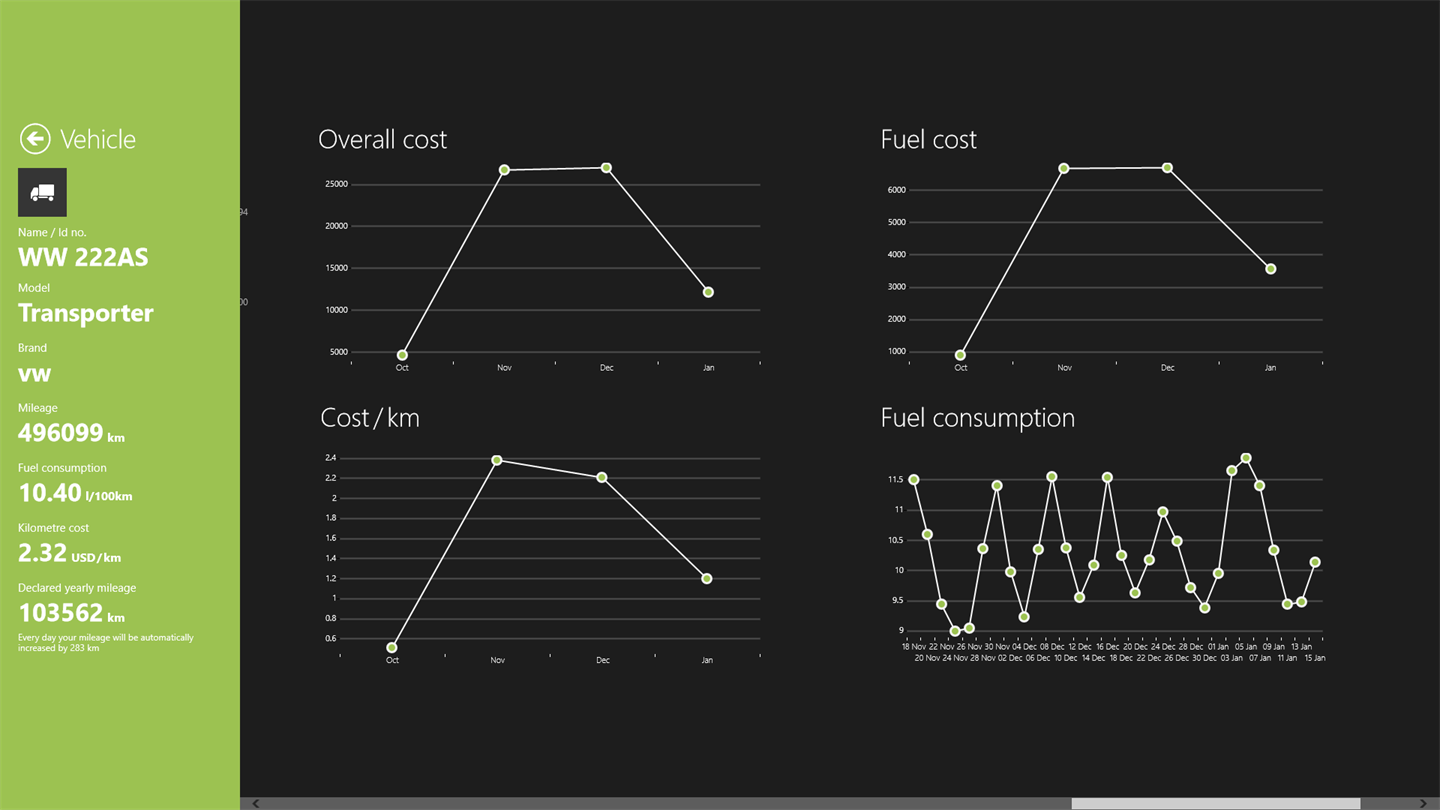1440x810 pixels.
Task: Open the Overall cost chart title
Action: [x=382, y=140]
